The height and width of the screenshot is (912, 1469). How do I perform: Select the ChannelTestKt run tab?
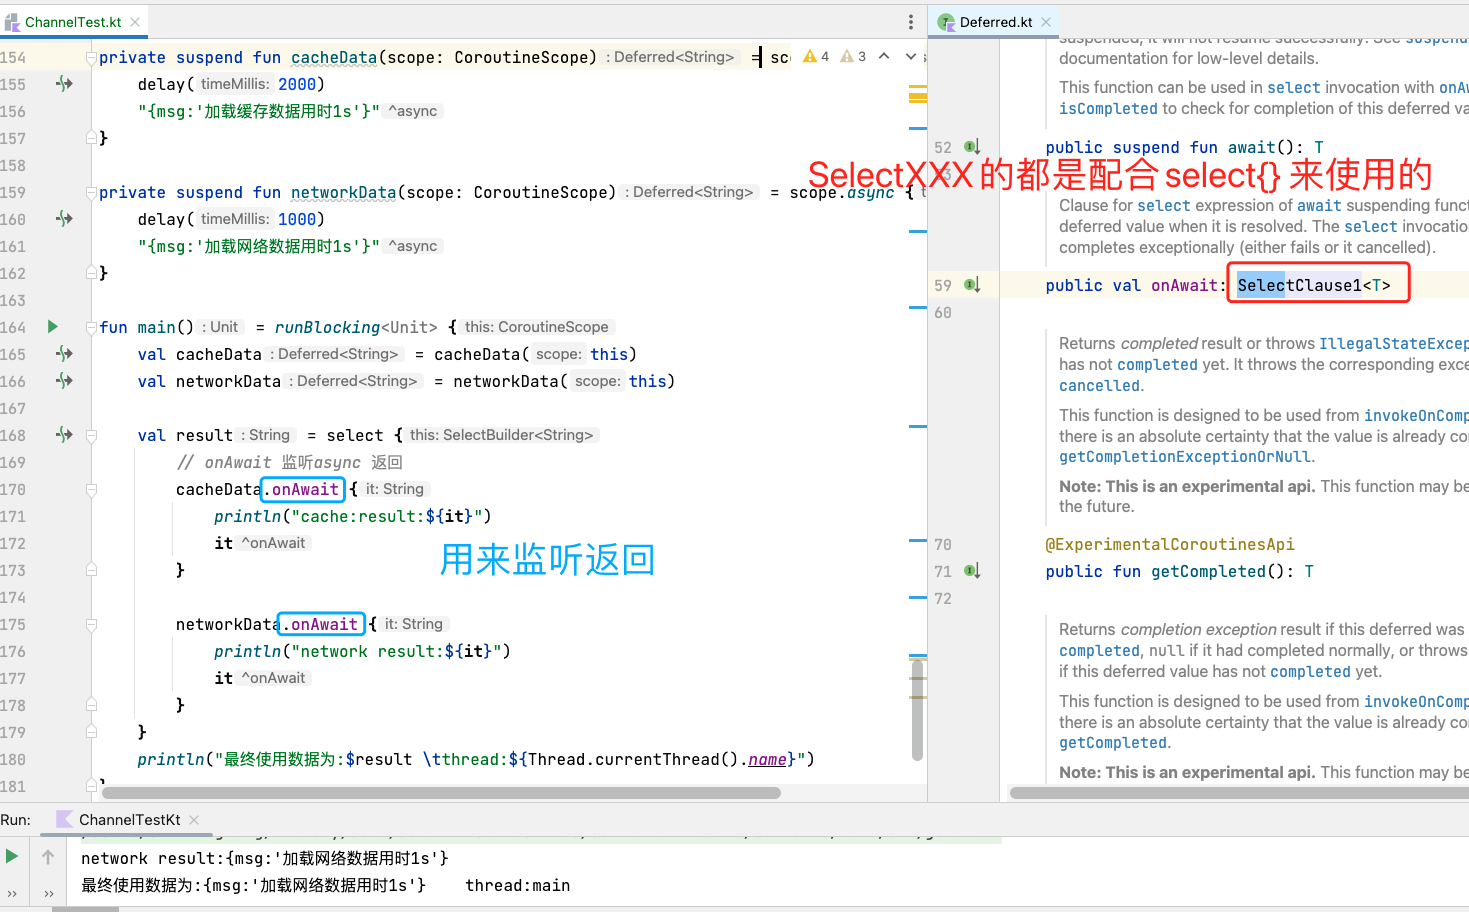tap(129, 819)
